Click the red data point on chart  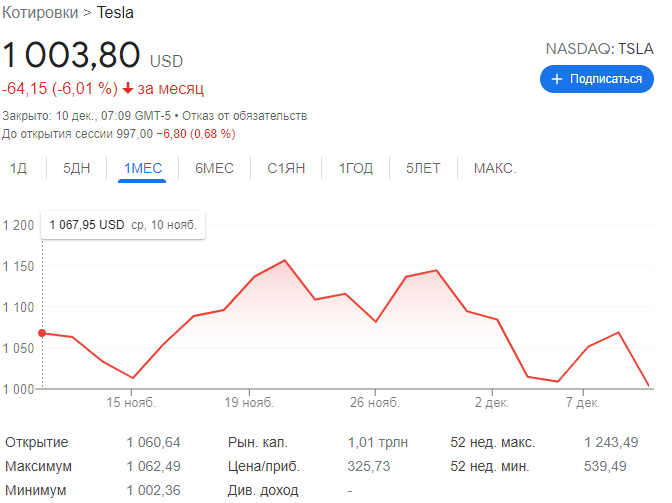(42, 333)
